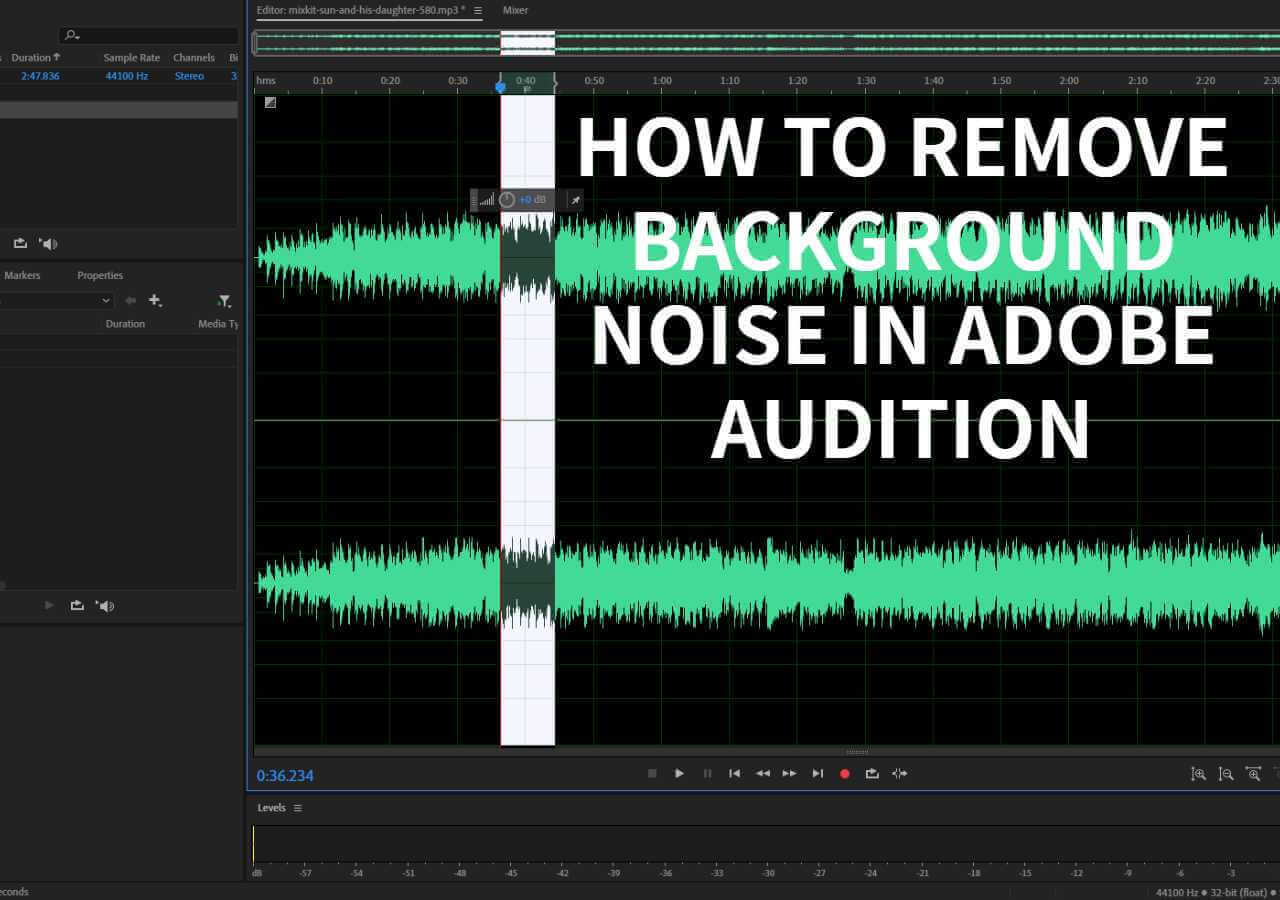Stop playback with the Stop button

click(652, 773)
